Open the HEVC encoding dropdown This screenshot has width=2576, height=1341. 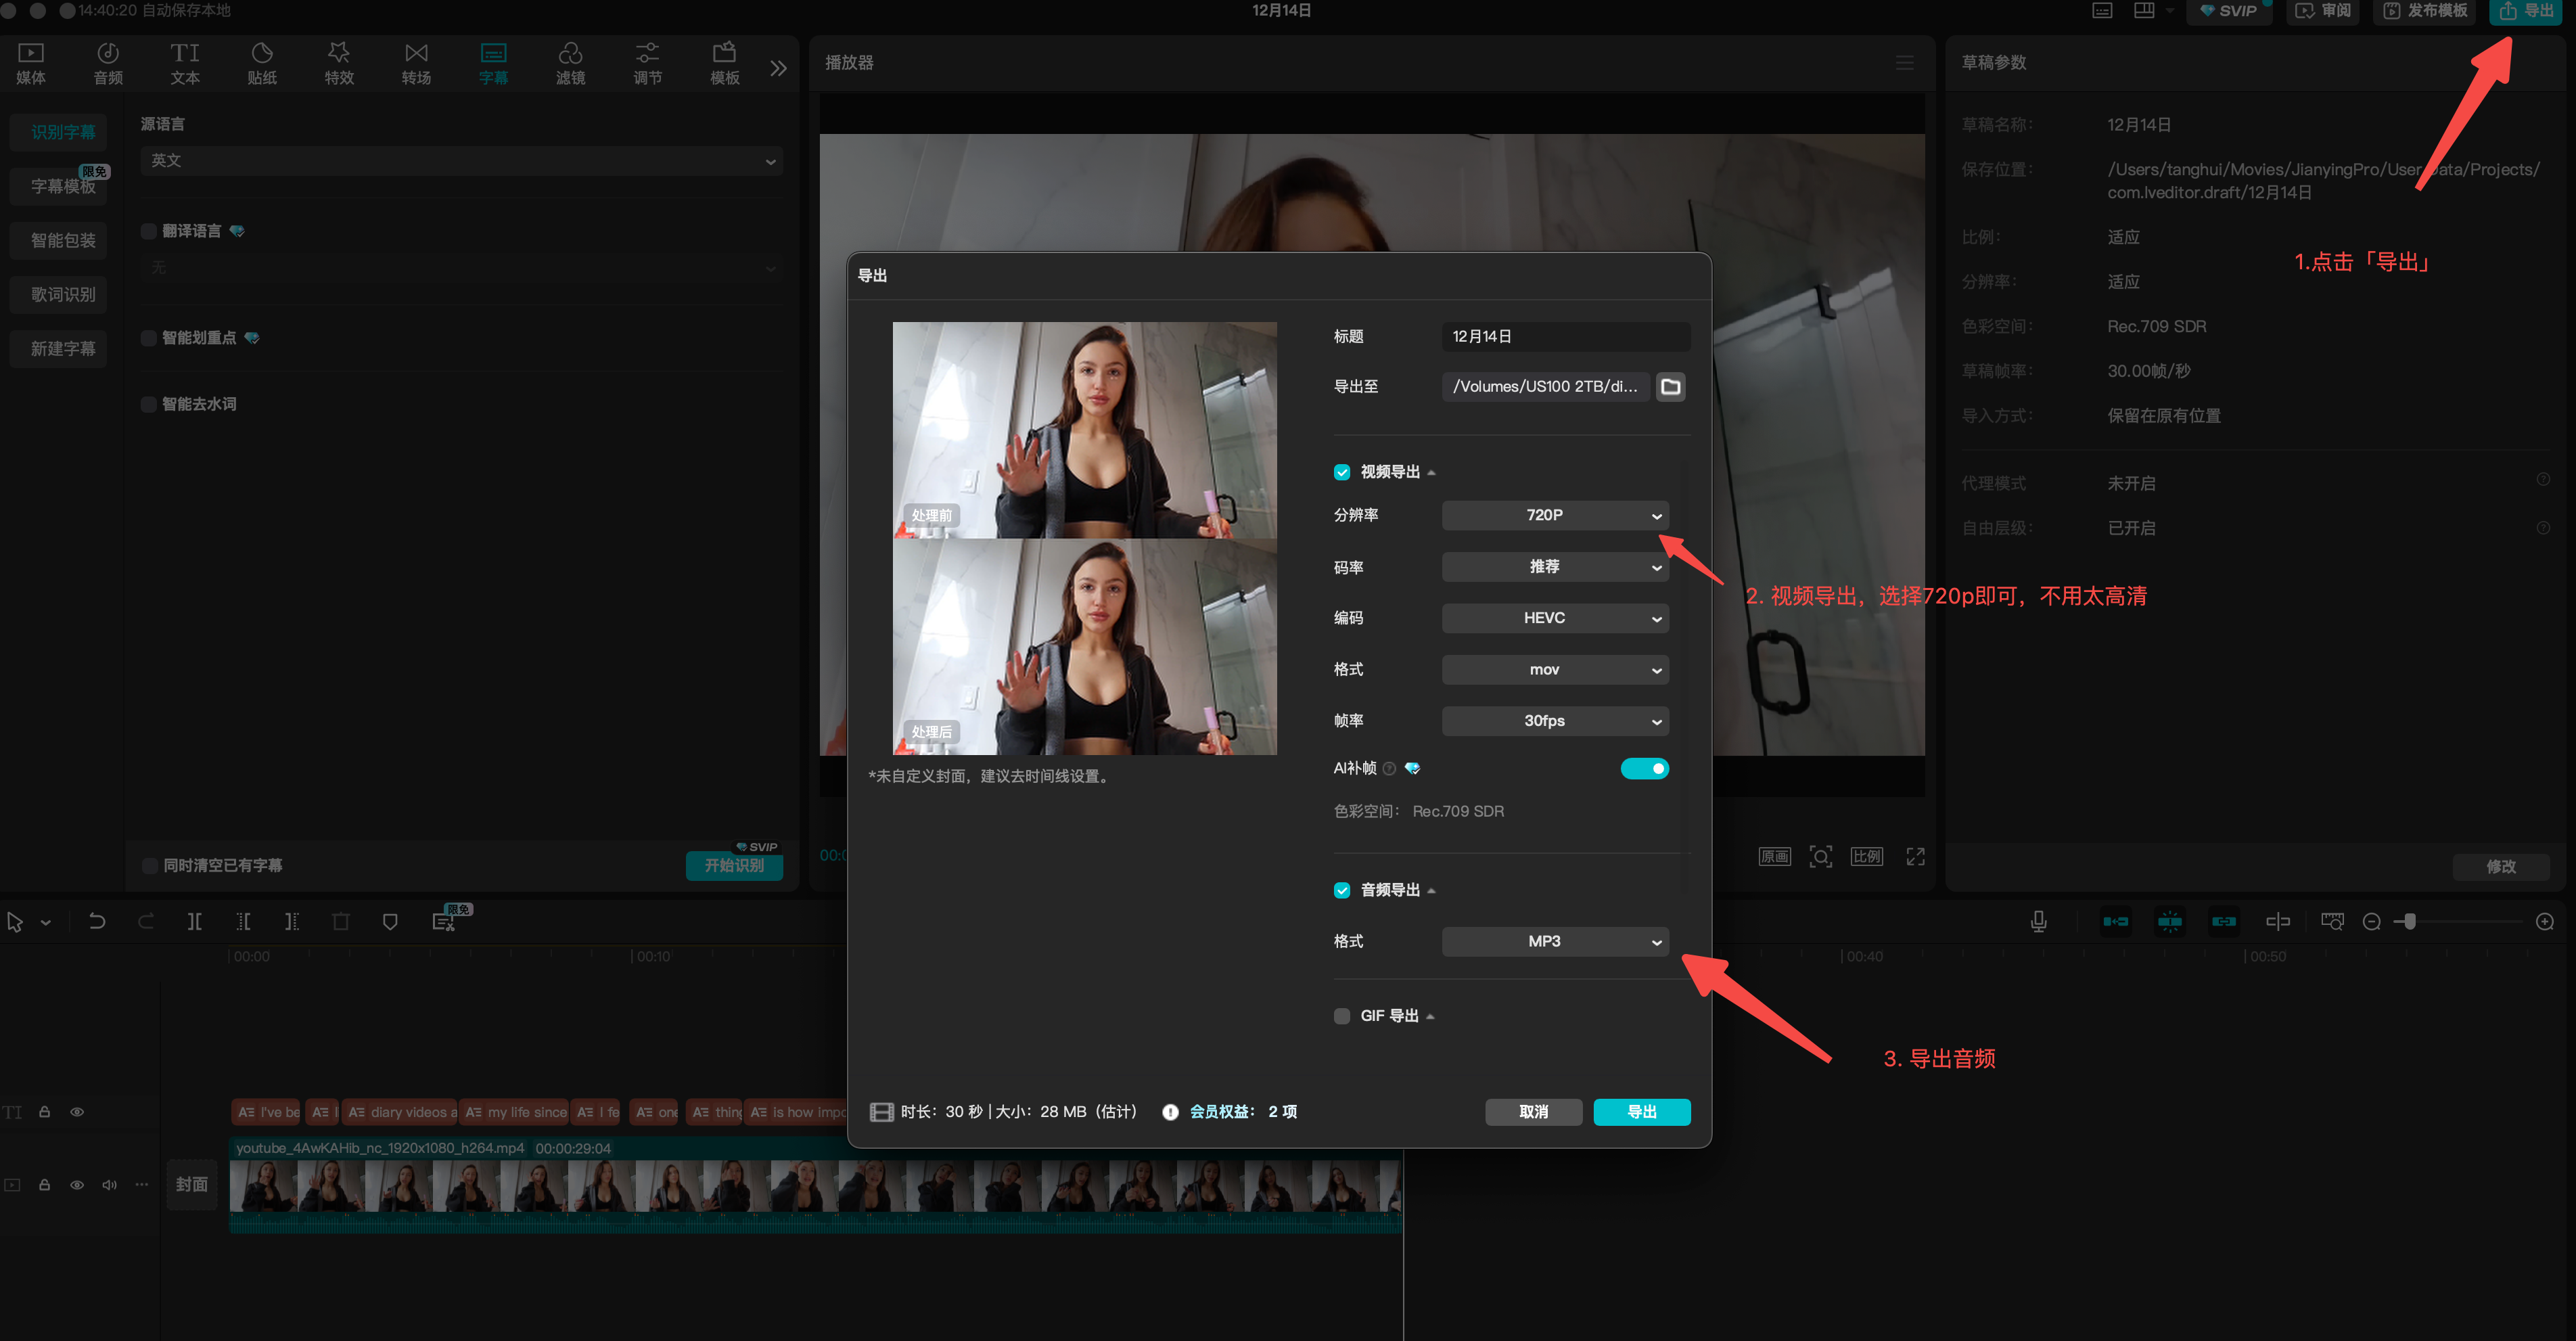1554,618
